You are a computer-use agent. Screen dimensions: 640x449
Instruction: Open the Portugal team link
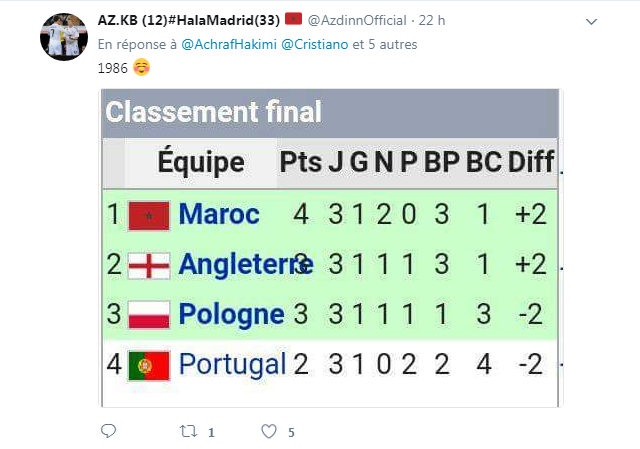point(232,364)
